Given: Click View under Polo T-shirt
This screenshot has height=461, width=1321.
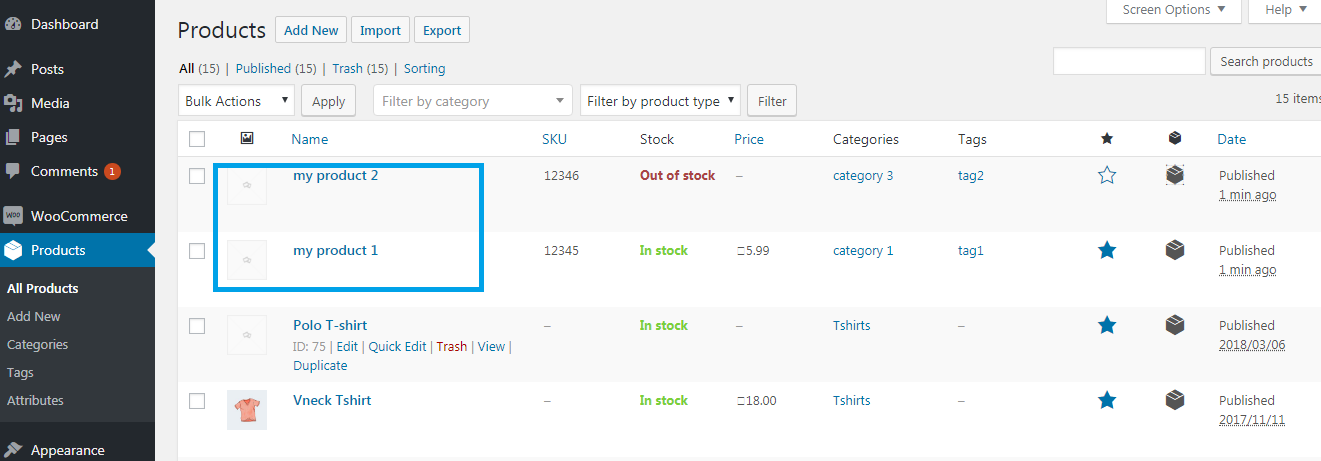Looking at the screenshot, I should tap(491, 346).
